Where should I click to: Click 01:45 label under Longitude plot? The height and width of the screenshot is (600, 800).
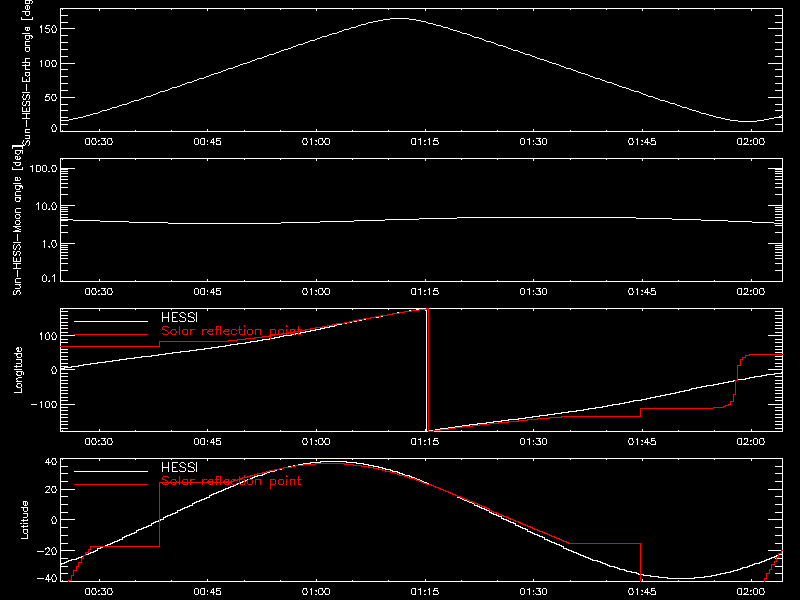tap(642, 442)
